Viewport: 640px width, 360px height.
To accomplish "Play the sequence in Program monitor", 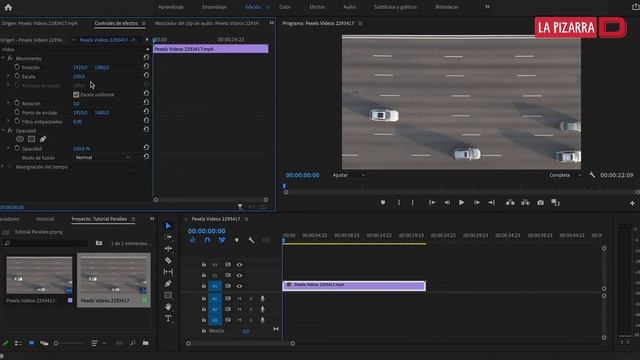I will coord(461,202).
